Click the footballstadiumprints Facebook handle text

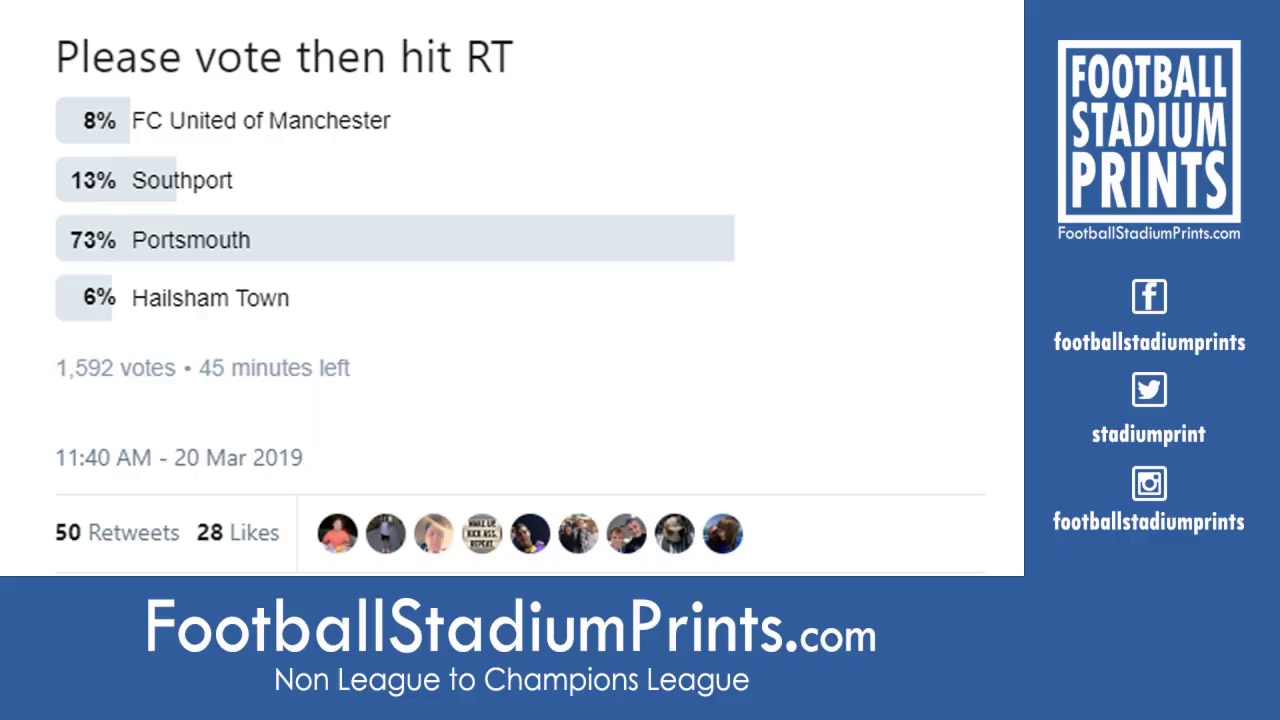tap(1149, 342)
